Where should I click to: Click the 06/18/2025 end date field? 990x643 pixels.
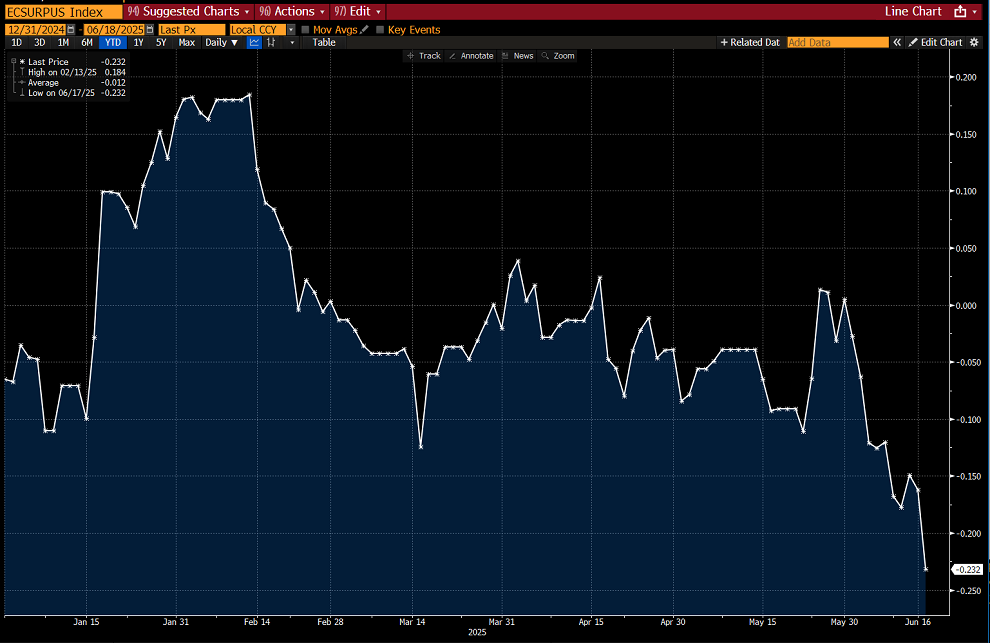pos(115,30)
